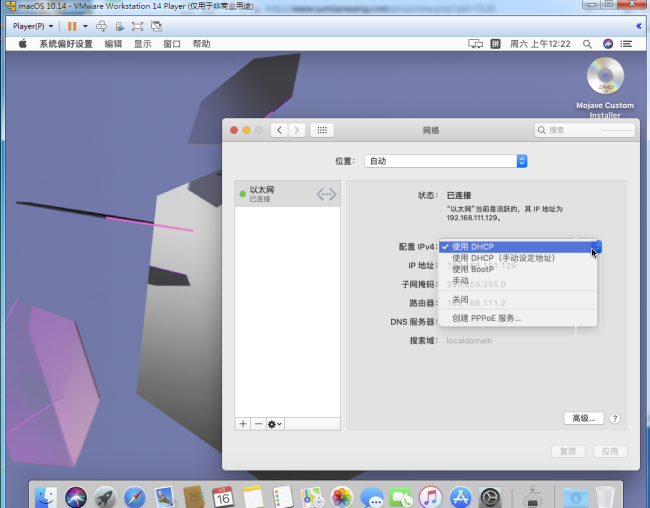This screenshot has height=508, width=650.
Task: Open Messages bubble icon in Dock
Action: 371,497
